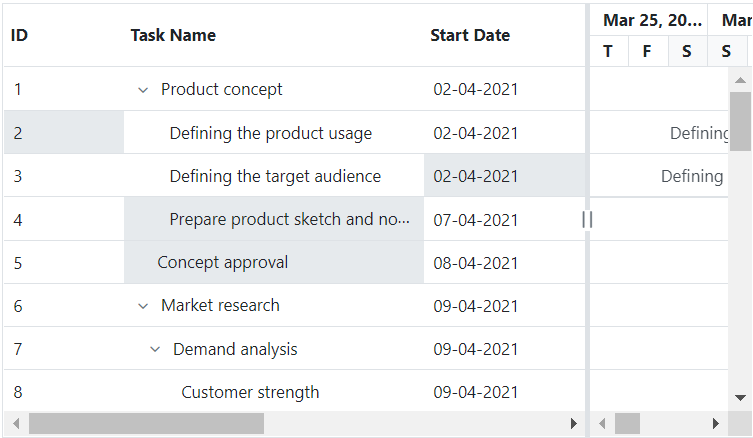Click the Start Date column header
The width and height of the screenshot is (753, 438).
[470, 35]
